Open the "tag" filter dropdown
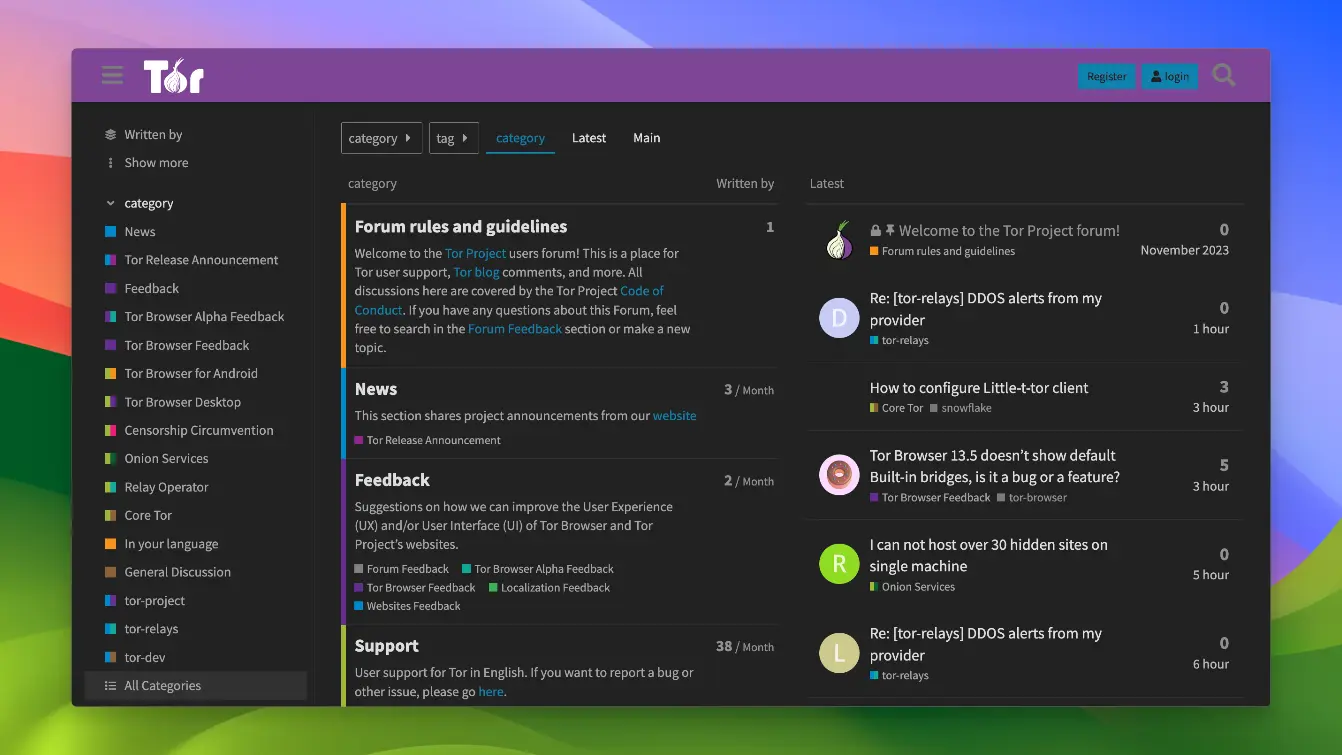 (453, 137)
